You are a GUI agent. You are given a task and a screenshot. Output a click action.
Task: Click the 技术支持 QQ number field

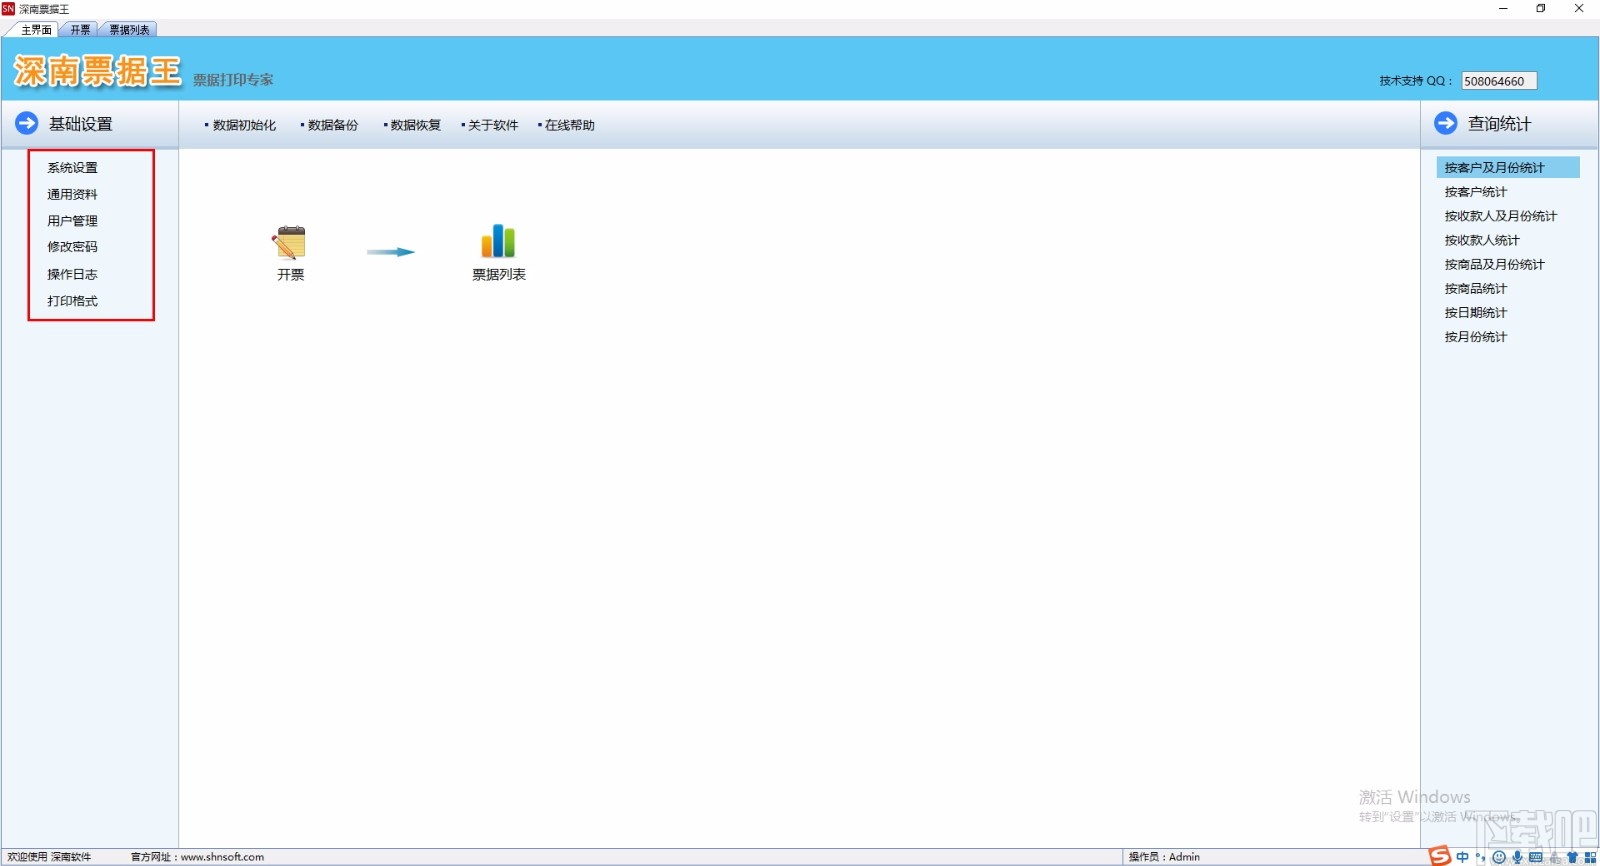[x=1499, y=81]
